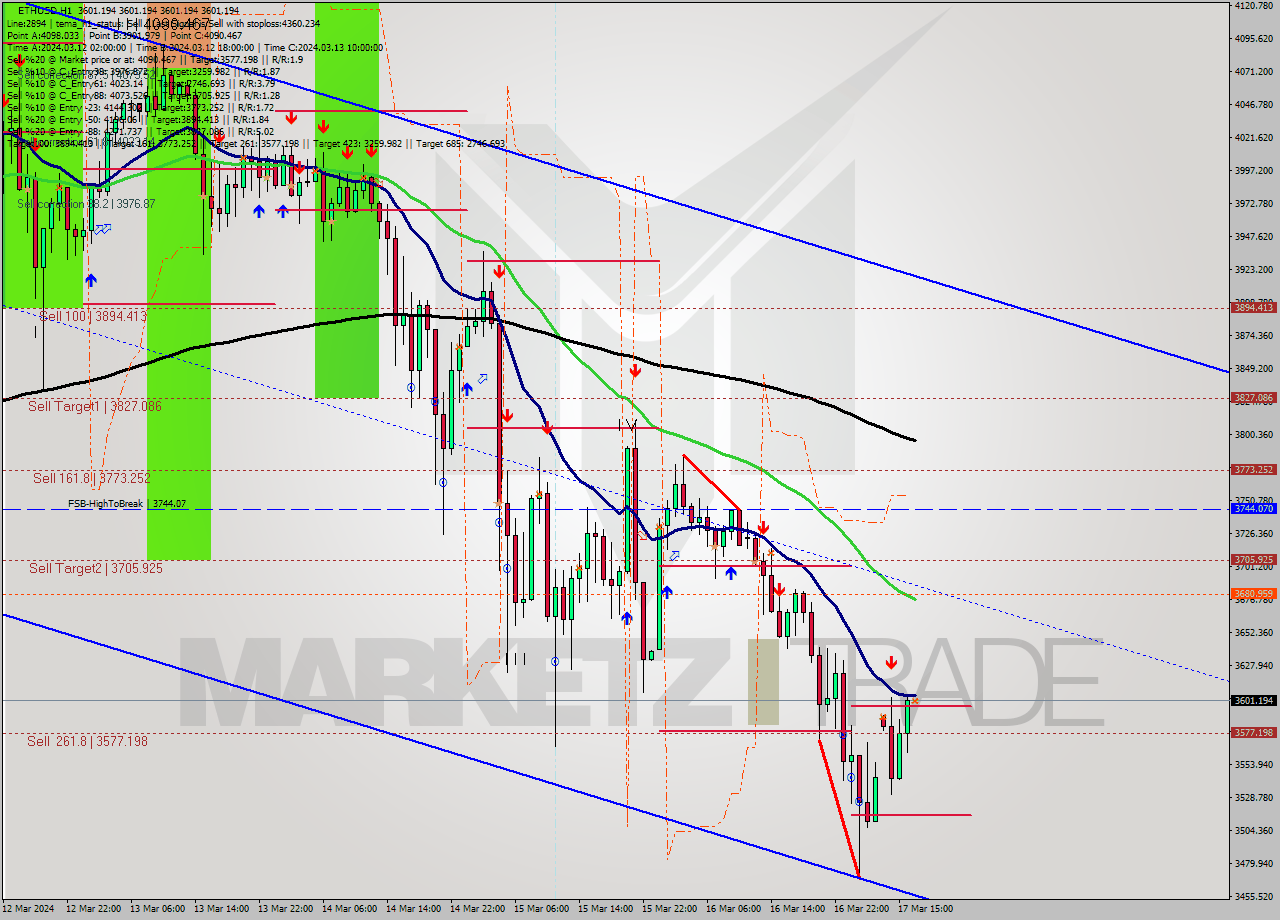
Task: Click the 4120.780 price scale value
Action: tap(1253, 6)
